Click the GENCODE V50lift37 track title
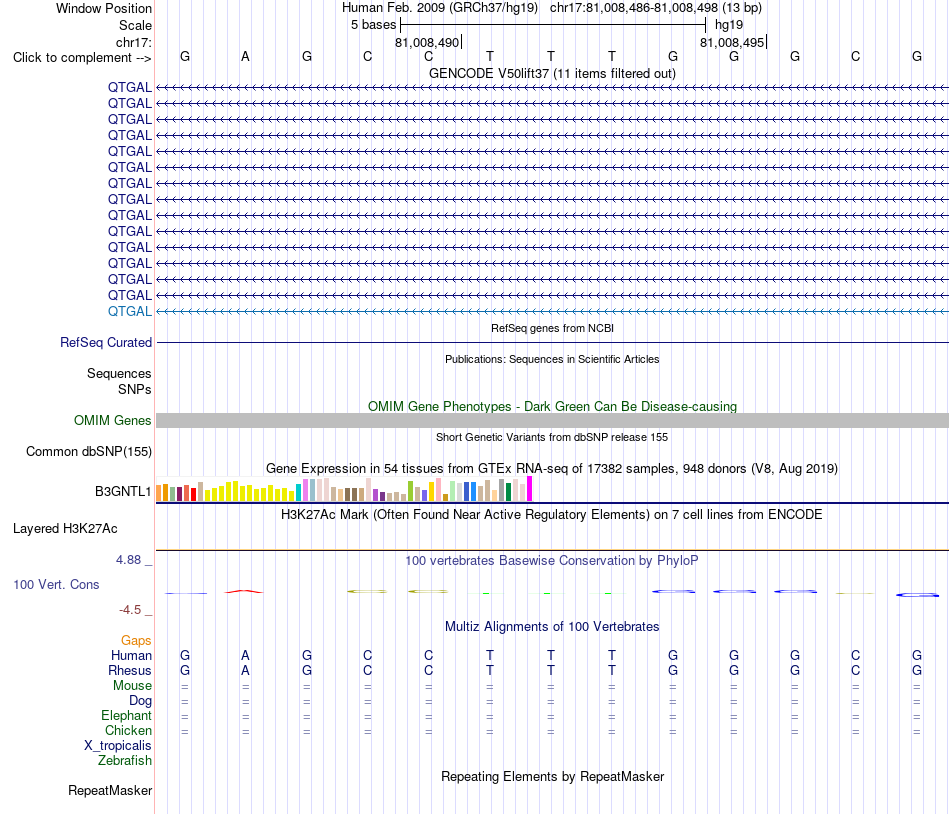This screenshot has height=814, width=950. tap(552, 73)
